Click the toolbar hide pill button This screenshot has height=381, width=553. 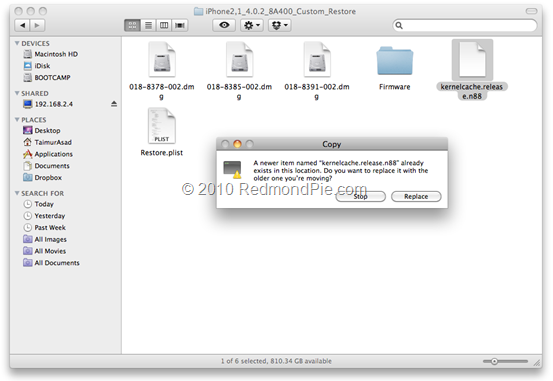pos(531,11)
